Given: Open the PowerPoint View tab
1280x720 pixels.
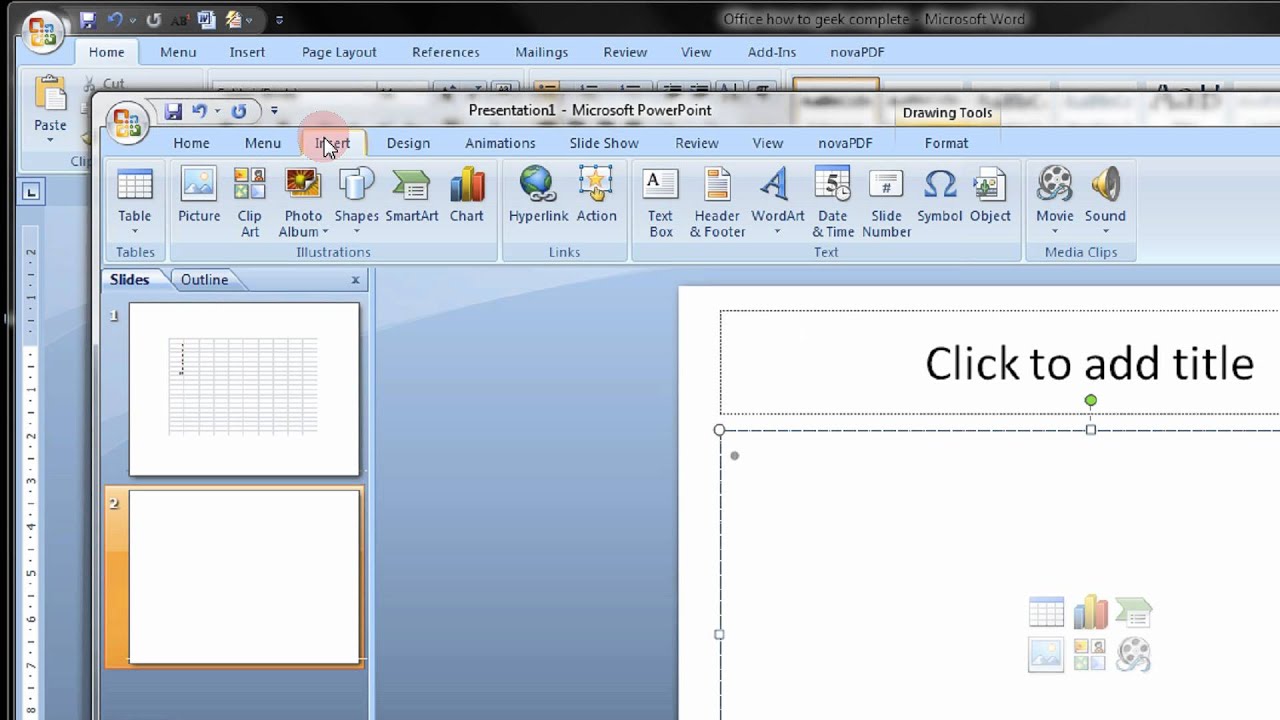Looking at the screenshot, I should click(x=767, y=143).
